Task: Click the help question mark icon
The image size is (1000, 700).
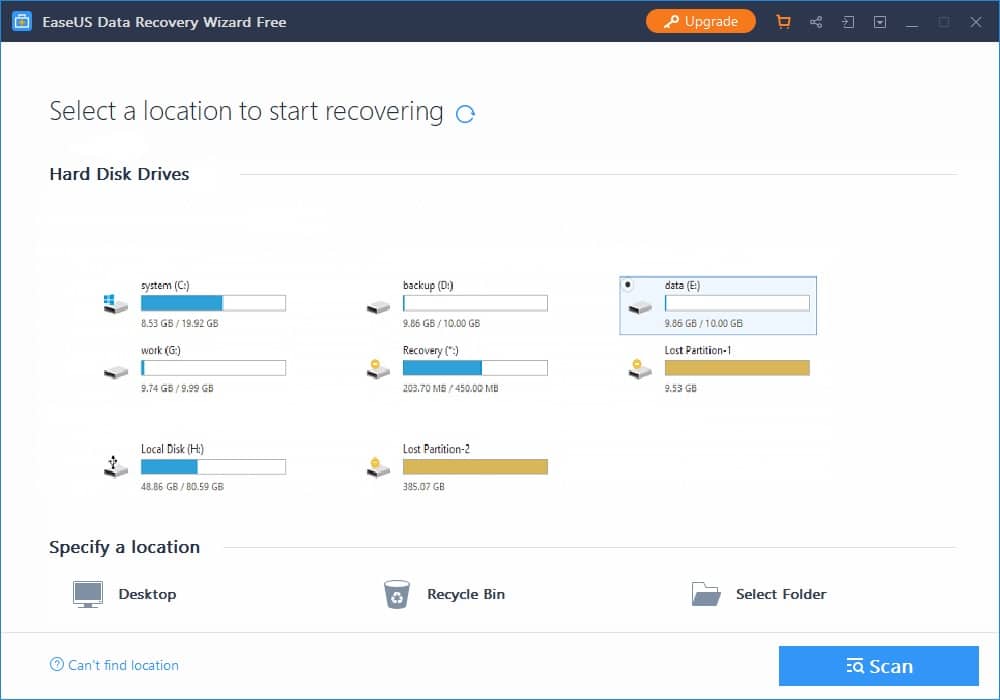Action: pos(57,664)
